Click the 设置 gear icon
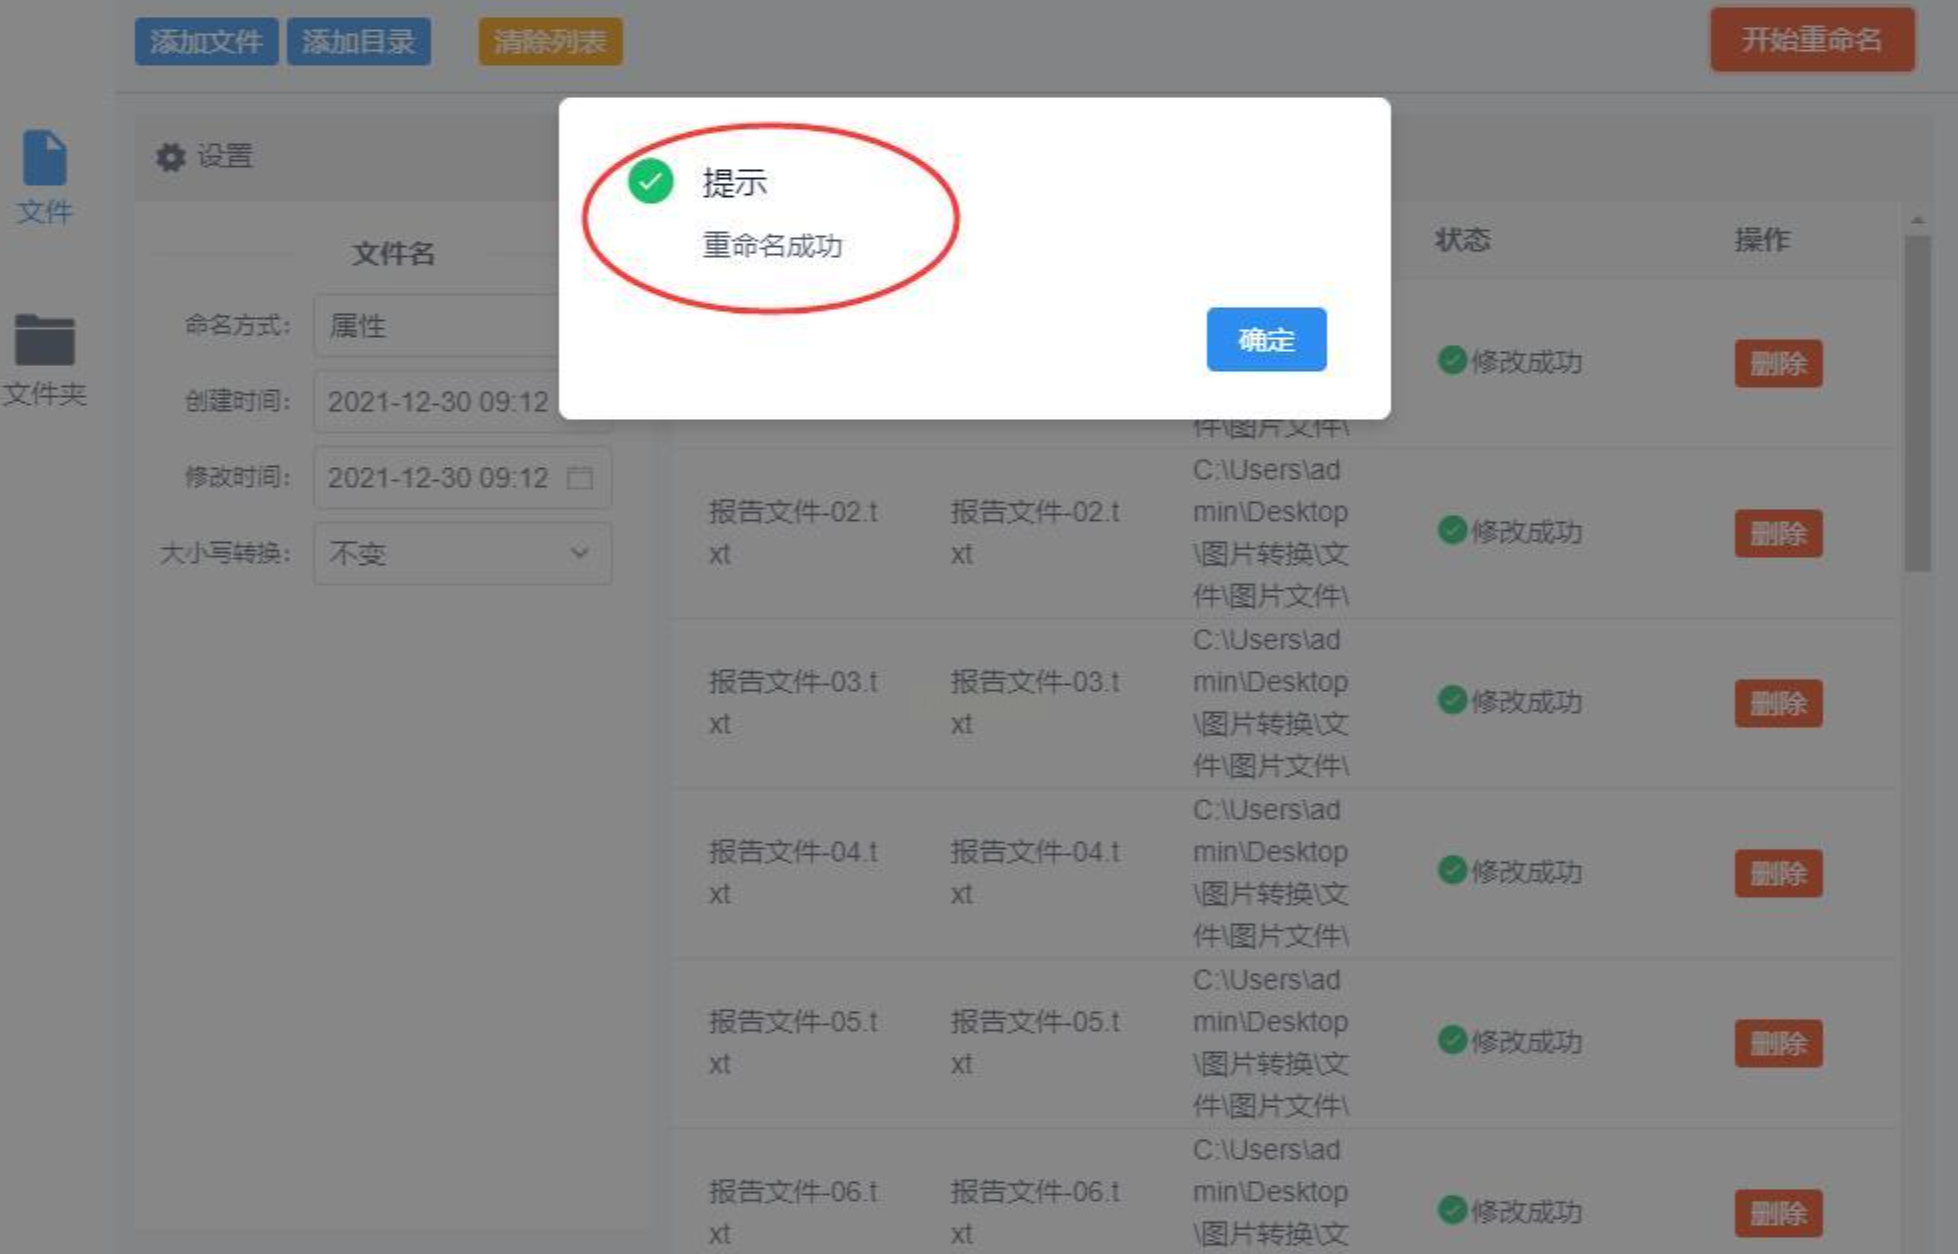The image size is (1958, 1254). click(171, 157)
